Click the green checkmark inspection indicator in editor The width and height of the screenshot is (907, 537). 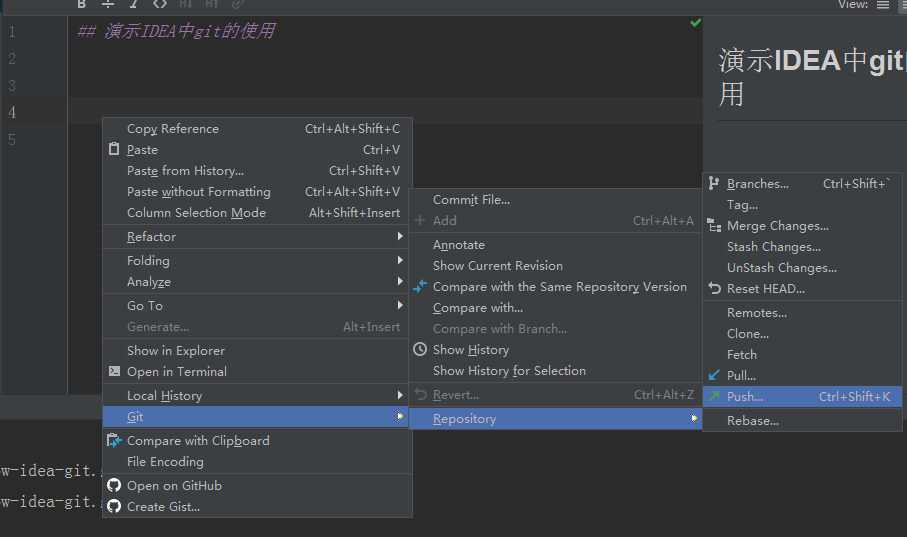pos(695,23)
